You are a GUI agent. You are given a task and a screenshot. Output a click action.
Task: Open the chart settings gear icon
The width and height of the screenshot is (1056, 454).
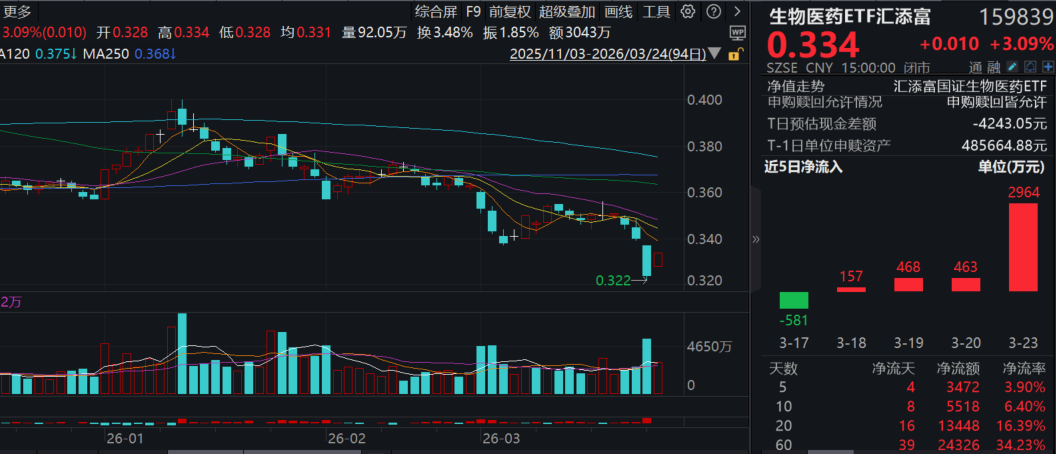tap(687, 12)
